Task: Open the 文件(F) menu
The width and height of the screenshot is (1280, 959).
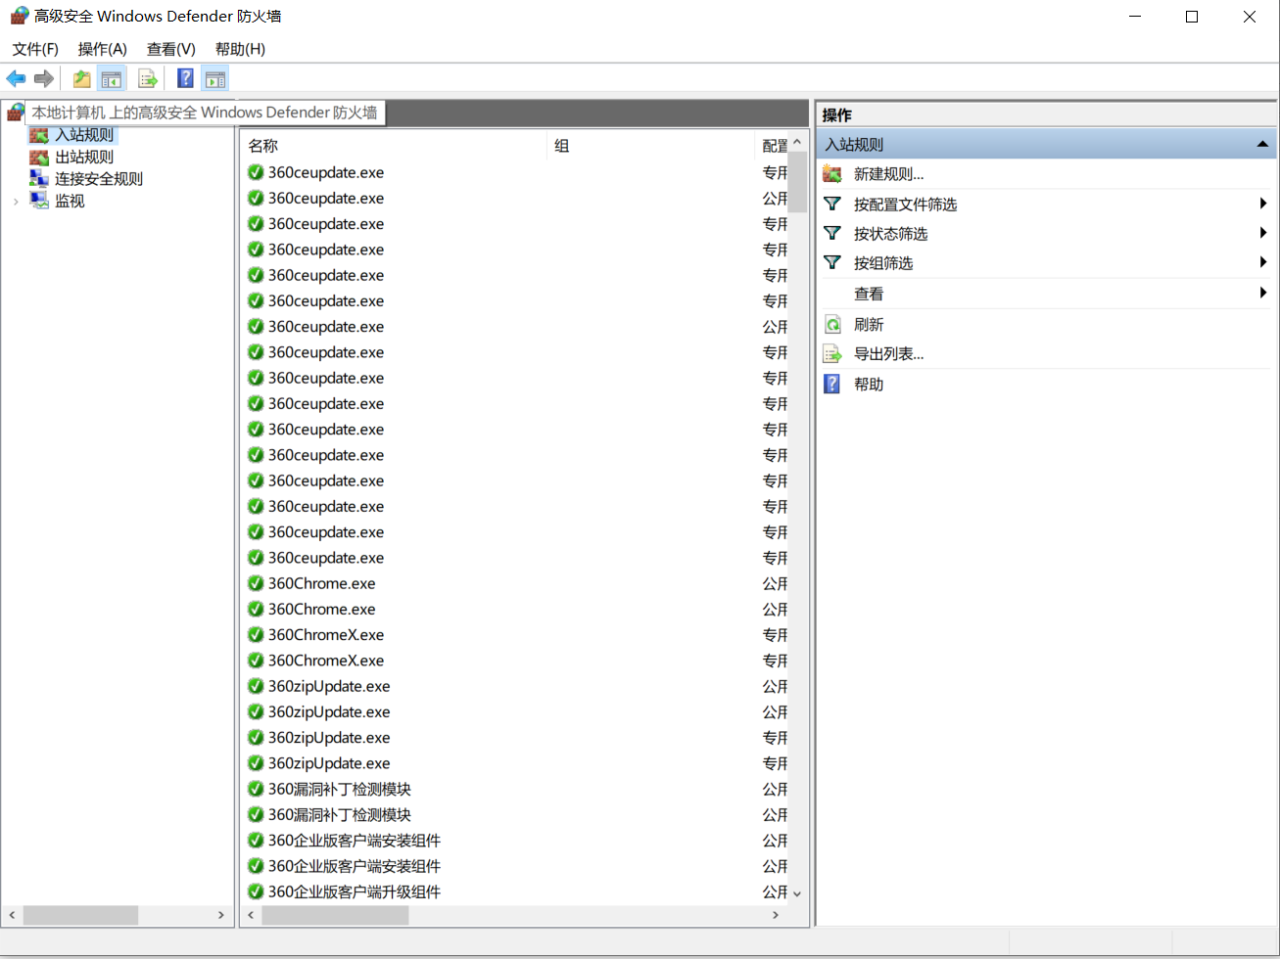Action: pyautogui.click(x=35, y=49)
